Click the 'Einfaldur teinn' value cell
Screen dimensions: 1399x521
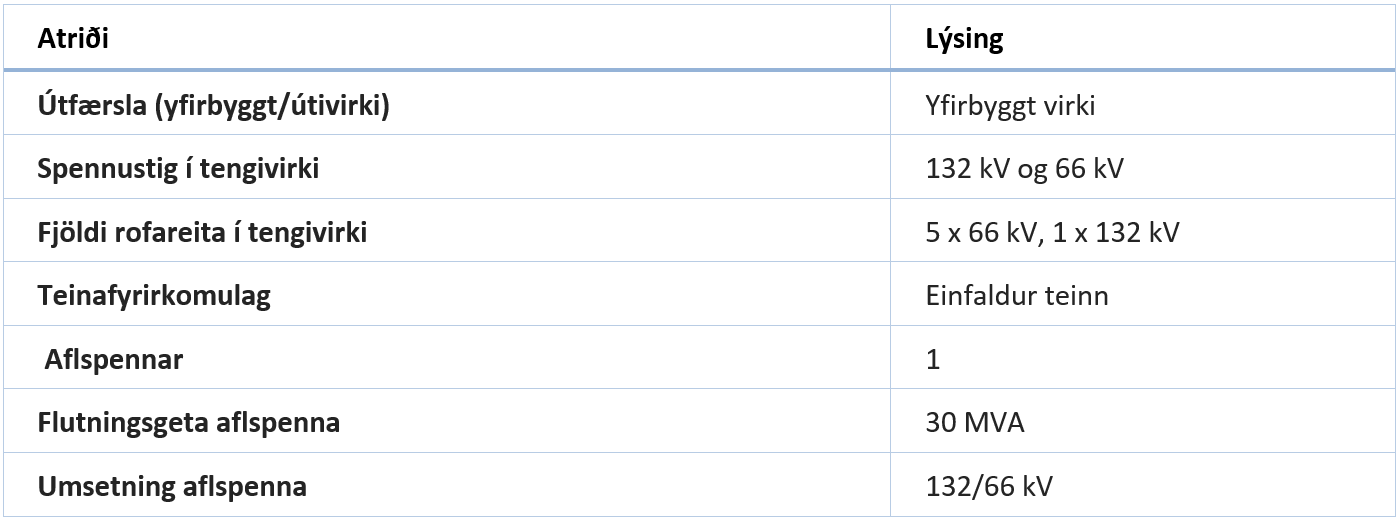pos(1017,296)
